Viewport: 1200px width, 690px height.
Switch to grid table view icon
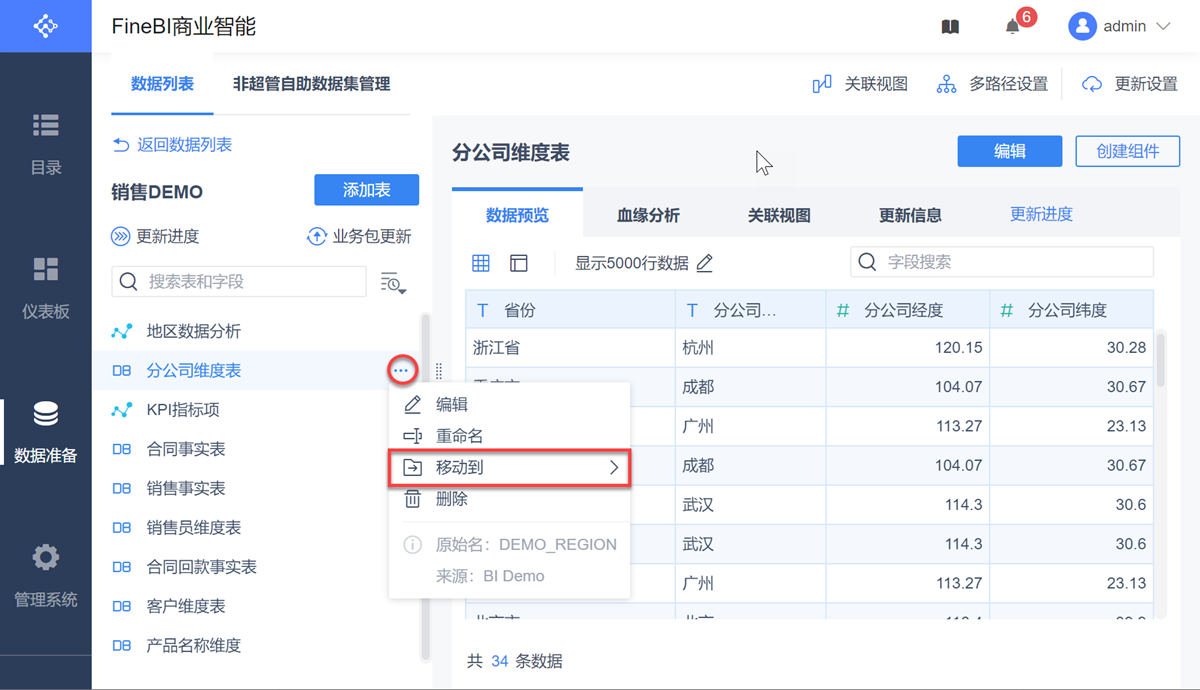point(481,263)
